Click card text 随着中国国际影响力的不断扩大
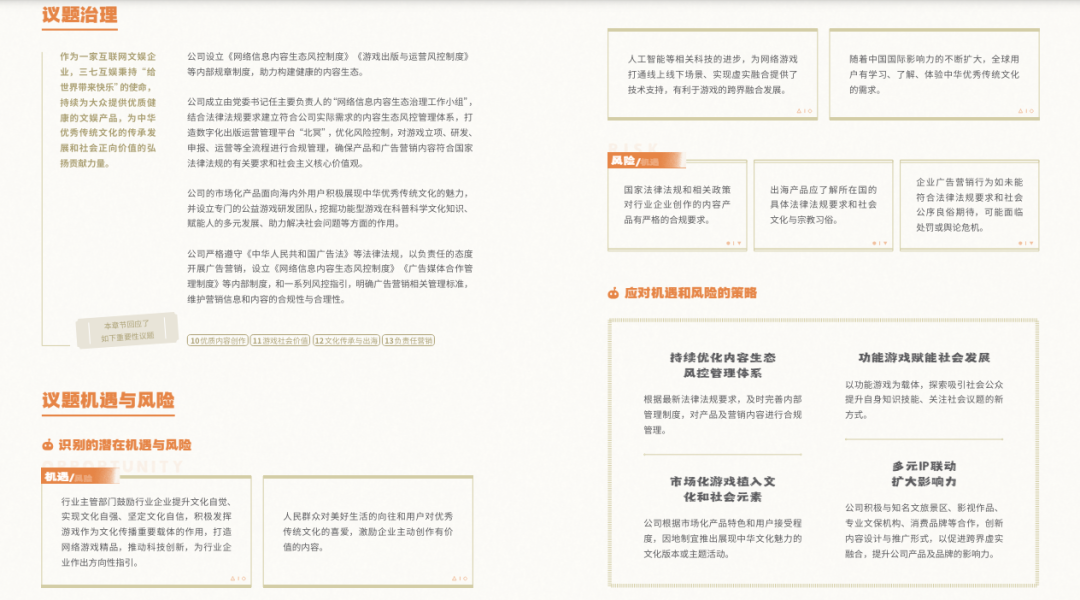Image resolution: width=1080 pixels, height=600 pixels. (934, 74)
